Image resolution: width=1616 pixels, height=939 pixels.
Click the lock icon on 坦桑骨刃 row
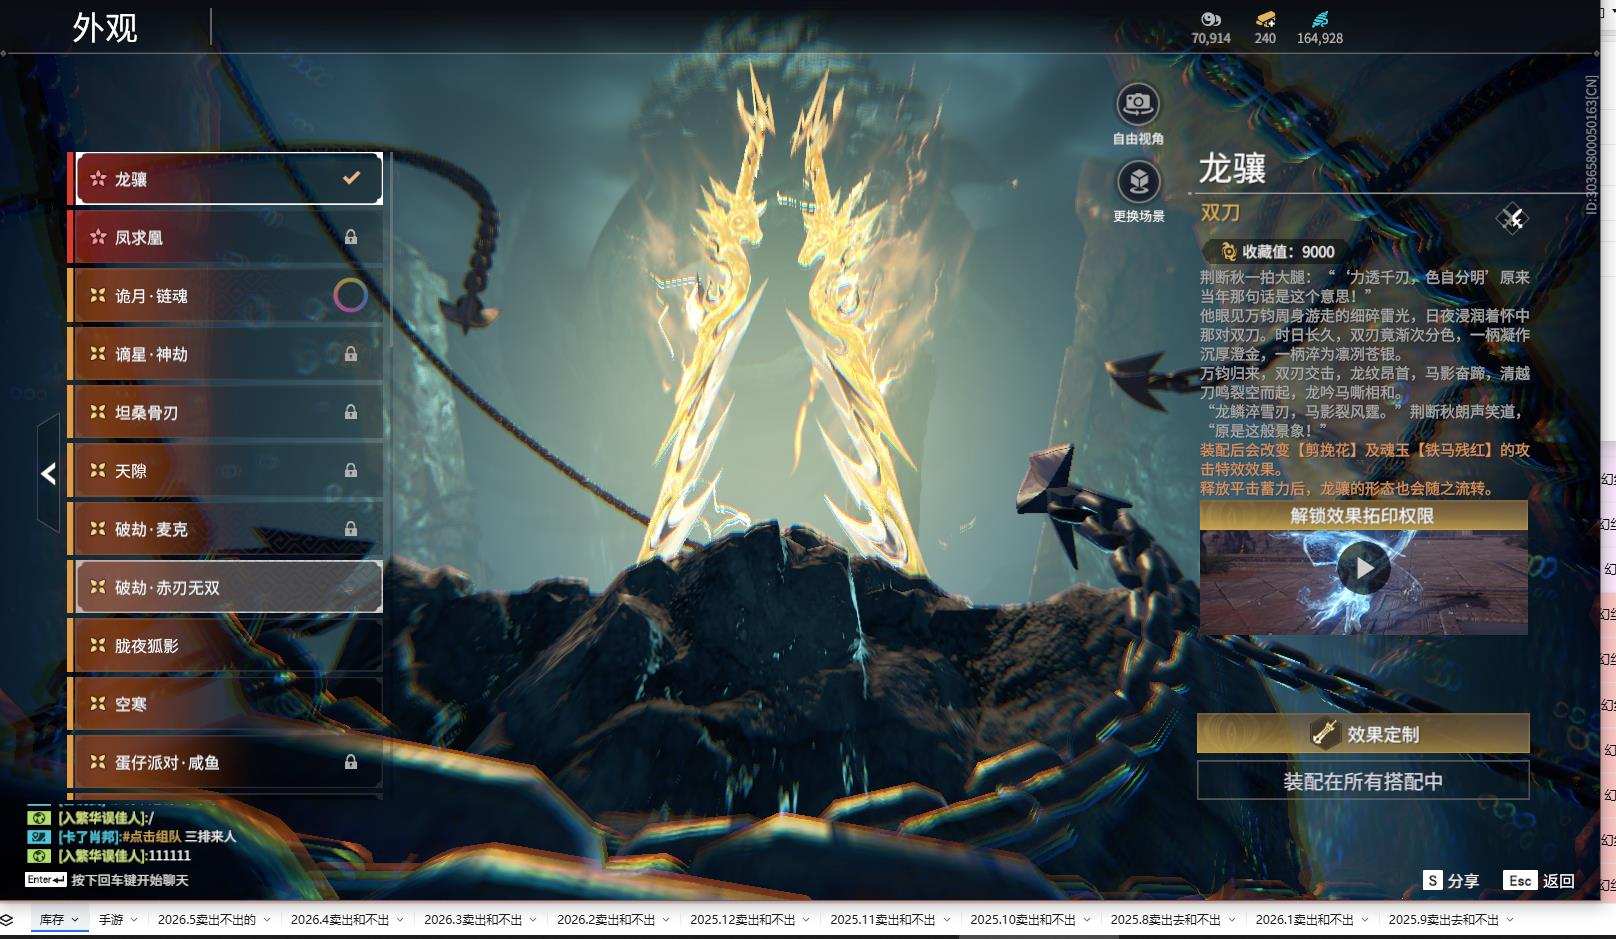click(x=351, y=412)
